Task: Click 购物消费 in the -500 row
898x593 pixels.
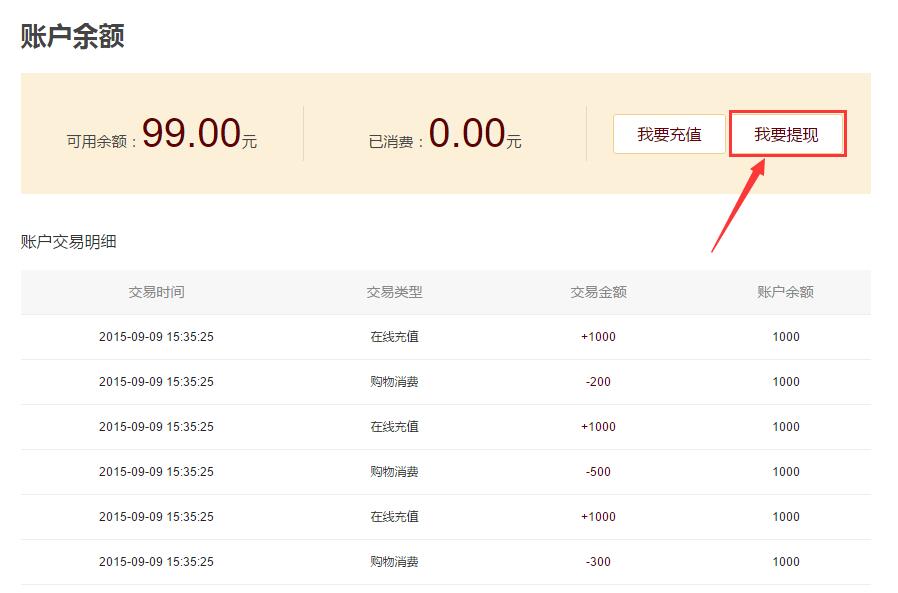Action: [x=394, y=472]
